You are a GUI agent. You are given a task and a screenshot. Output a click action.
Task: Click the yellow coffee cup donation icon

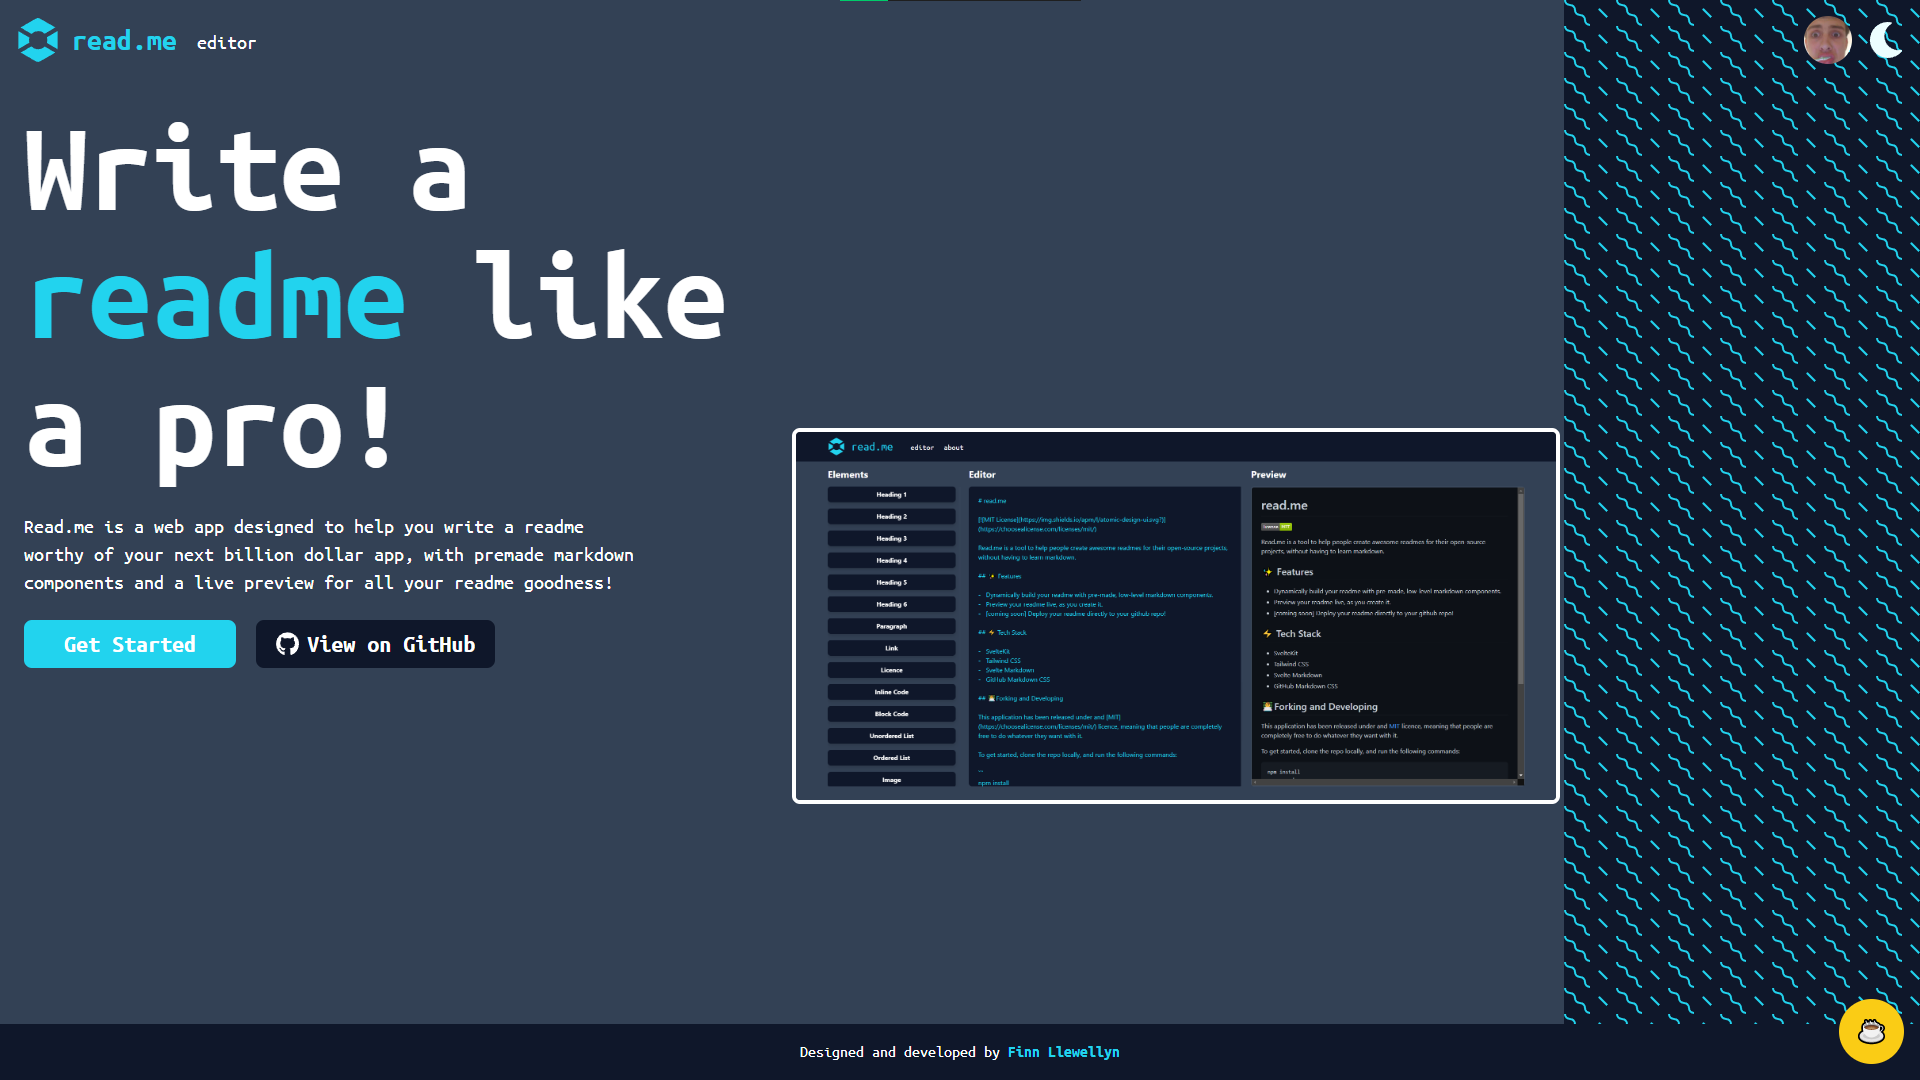pyautogui.click(x=1871, y=1031)
